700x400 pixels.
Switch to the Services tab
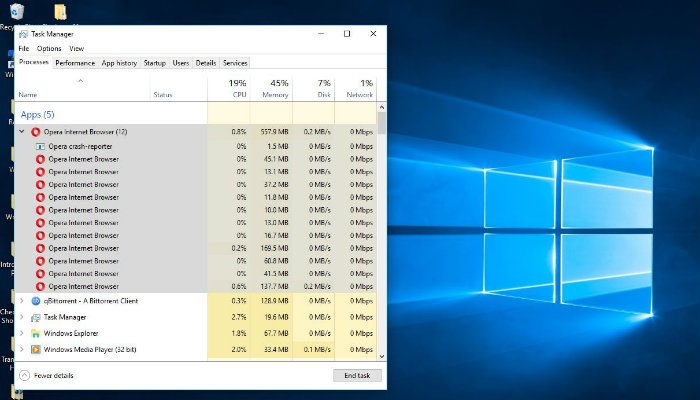point(235,63)
